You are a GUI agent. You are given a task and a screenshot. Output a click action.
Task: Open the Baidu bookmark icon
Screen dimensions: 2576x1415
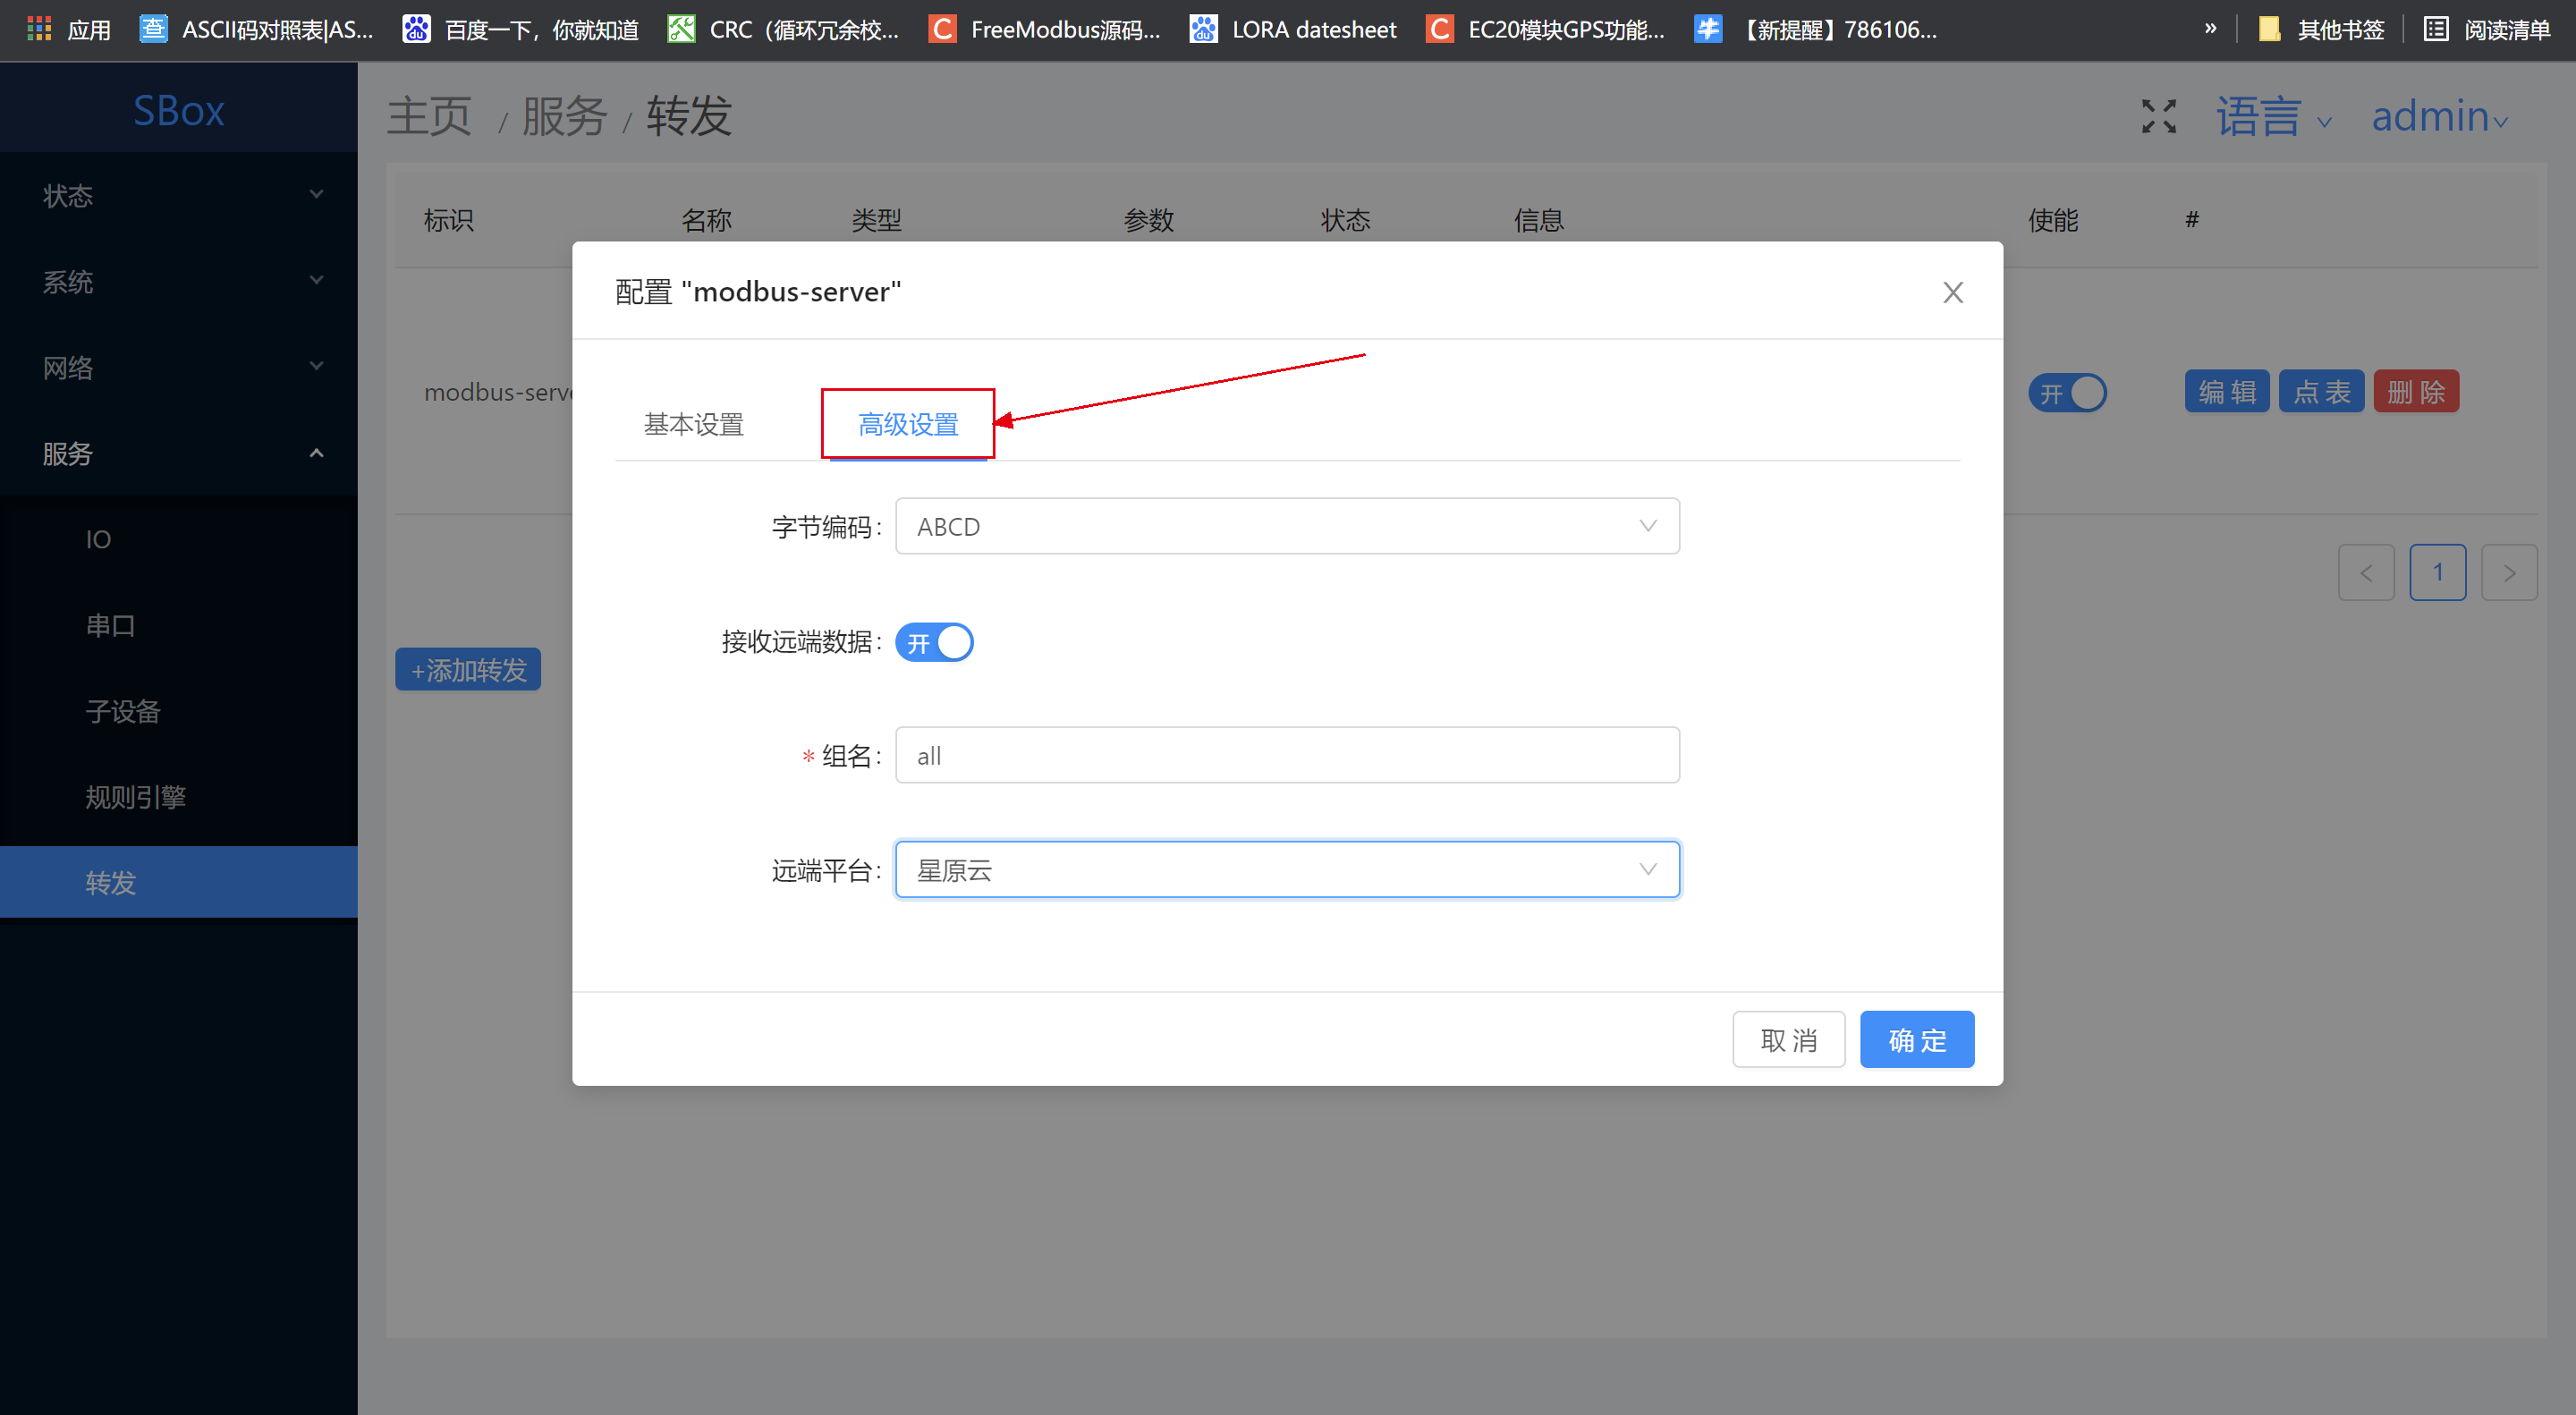click(416, 29)
